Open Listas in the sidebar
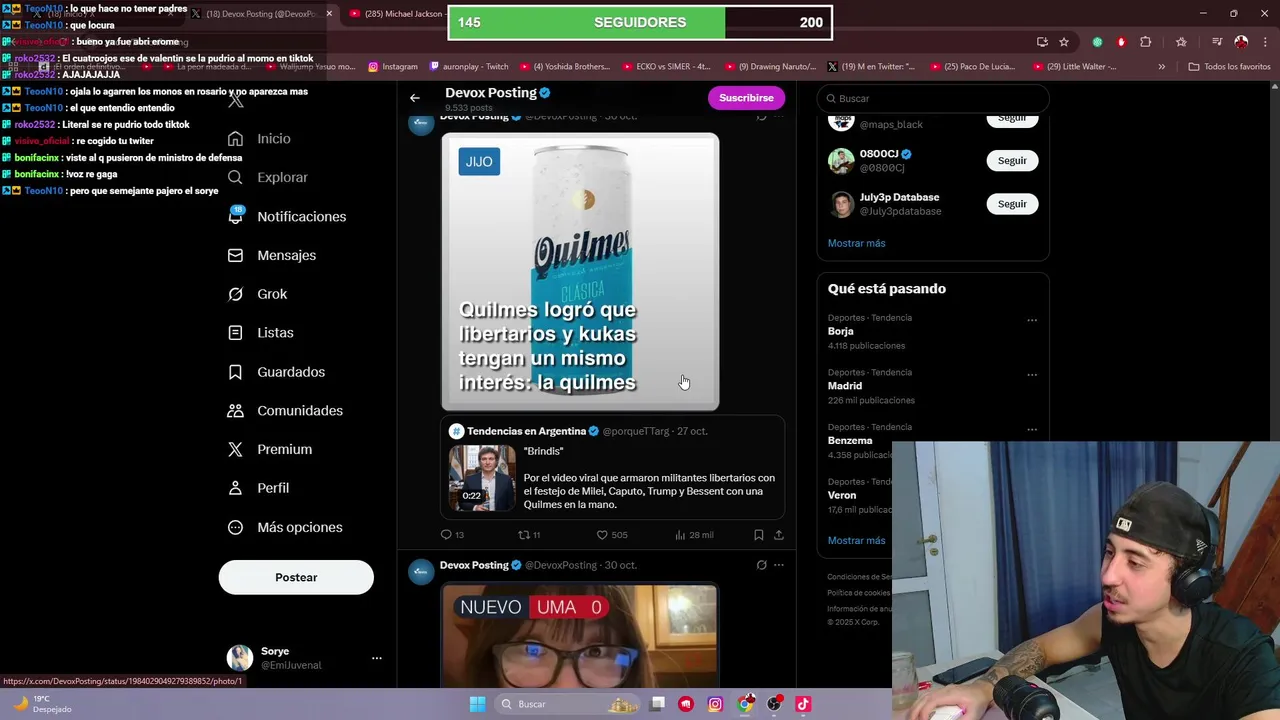1280x720 pixels. click(x=261, y=333)
